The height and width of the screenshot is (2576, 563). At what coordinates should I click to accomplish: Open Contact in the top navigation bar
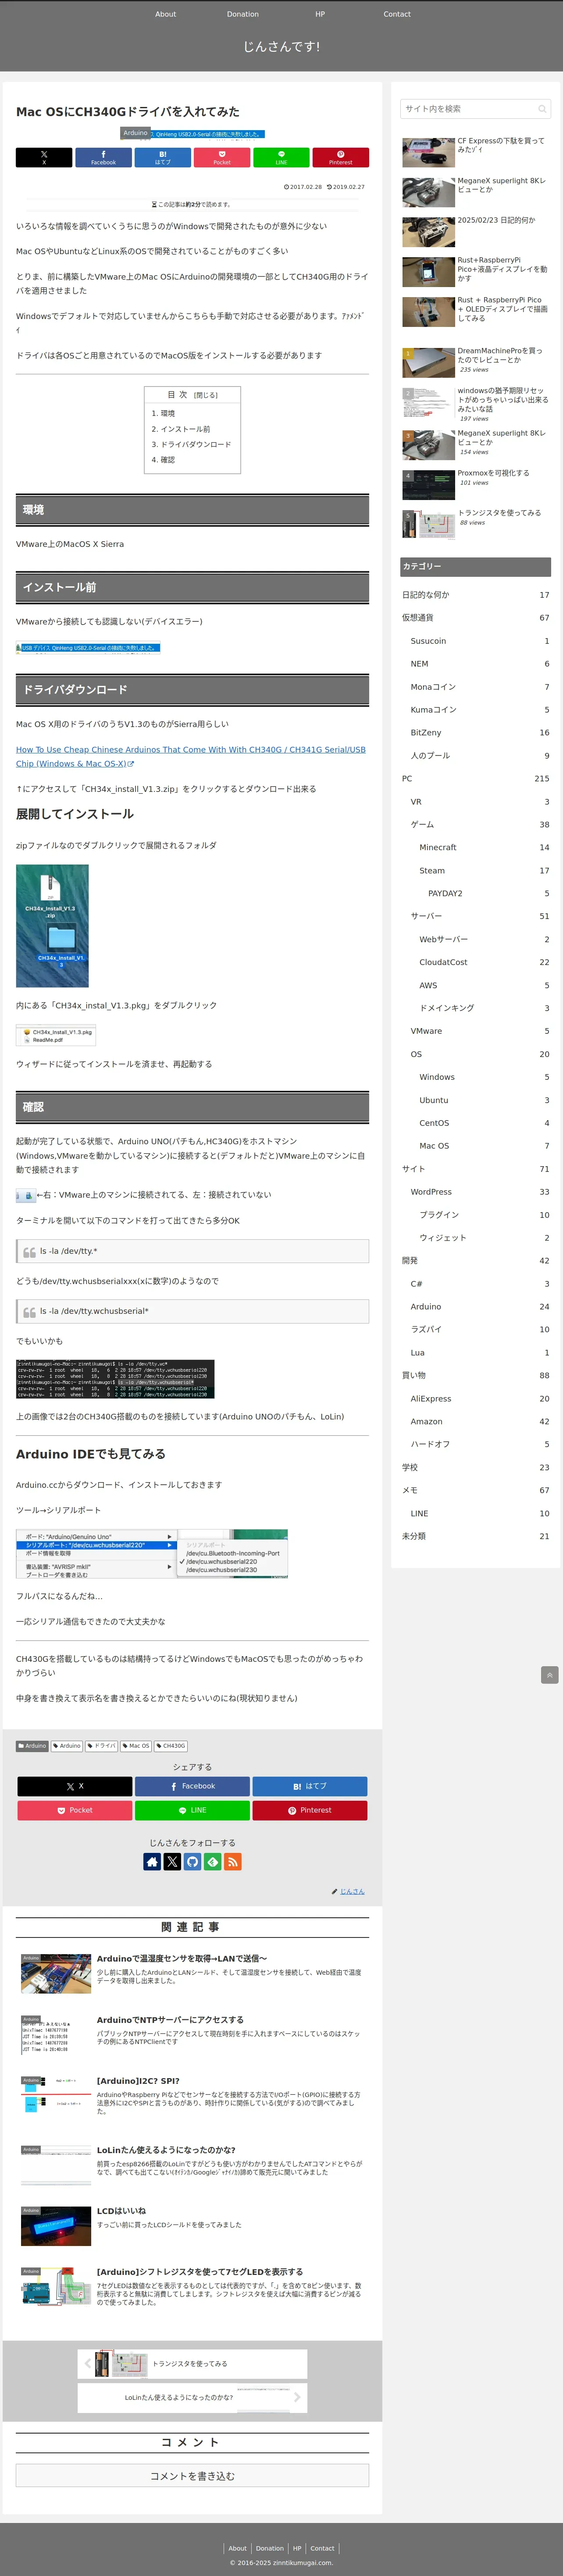tap(397, 14)
